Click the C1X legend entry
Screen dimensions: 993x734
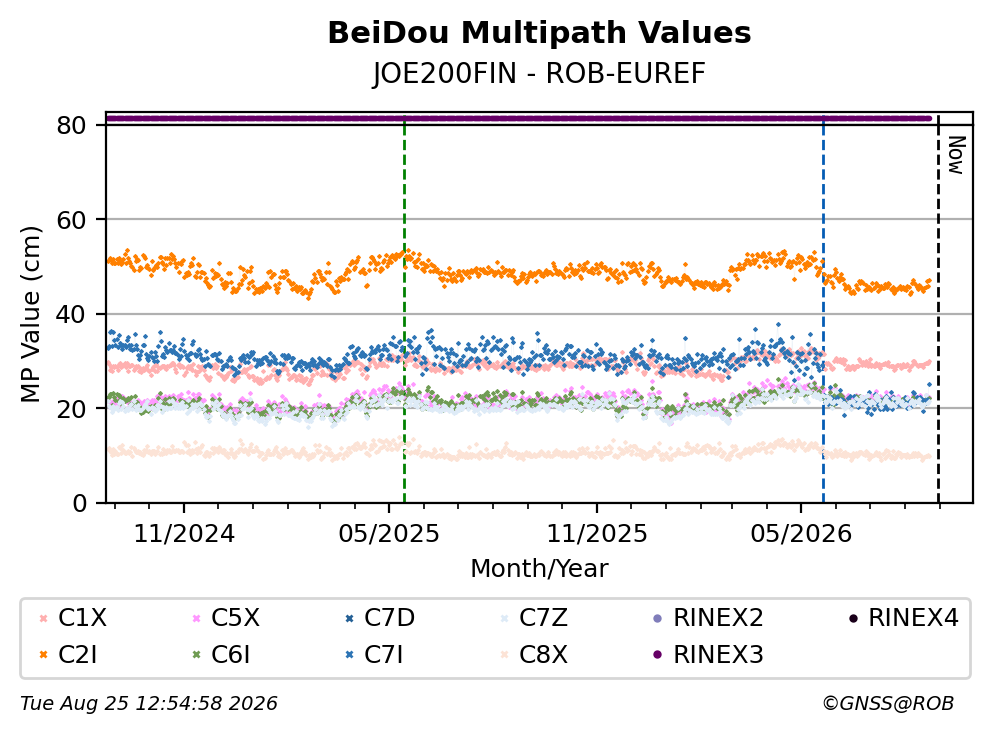point(73,617)
